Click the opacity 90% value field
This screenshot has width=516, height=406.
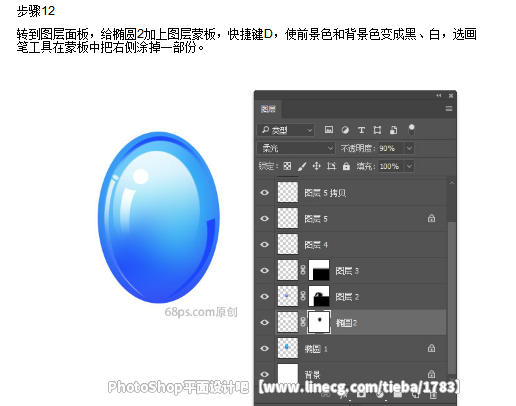(x=391, y=148)
